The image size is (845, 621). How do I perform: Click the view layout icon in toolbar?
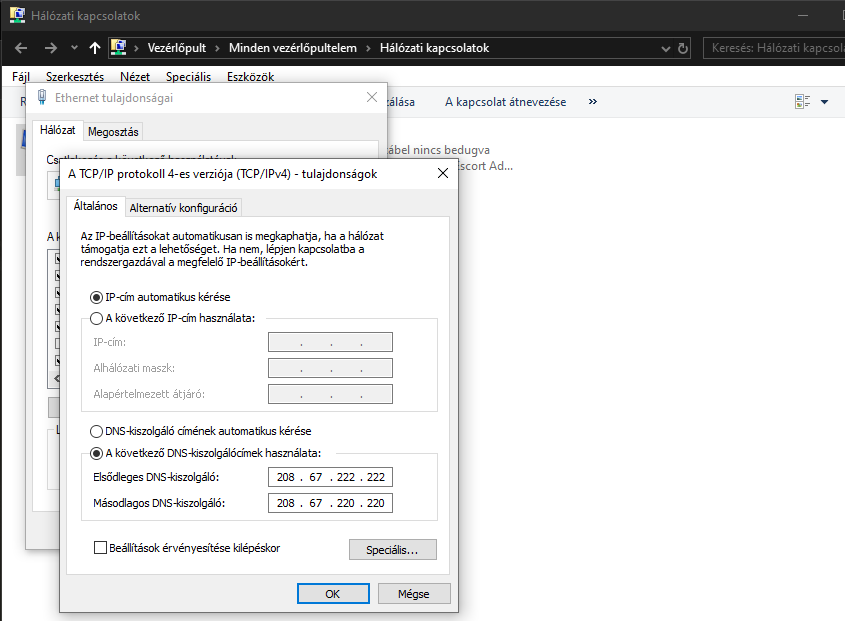(x=802, y=102)
